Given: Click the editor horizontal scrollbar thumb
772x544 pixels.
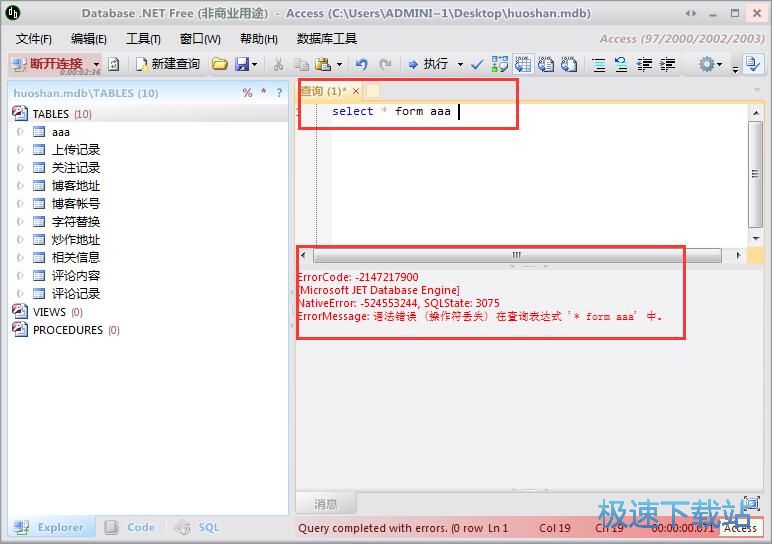Looking at the screenshot, I should pyautogui.click(x=517, y=255).
